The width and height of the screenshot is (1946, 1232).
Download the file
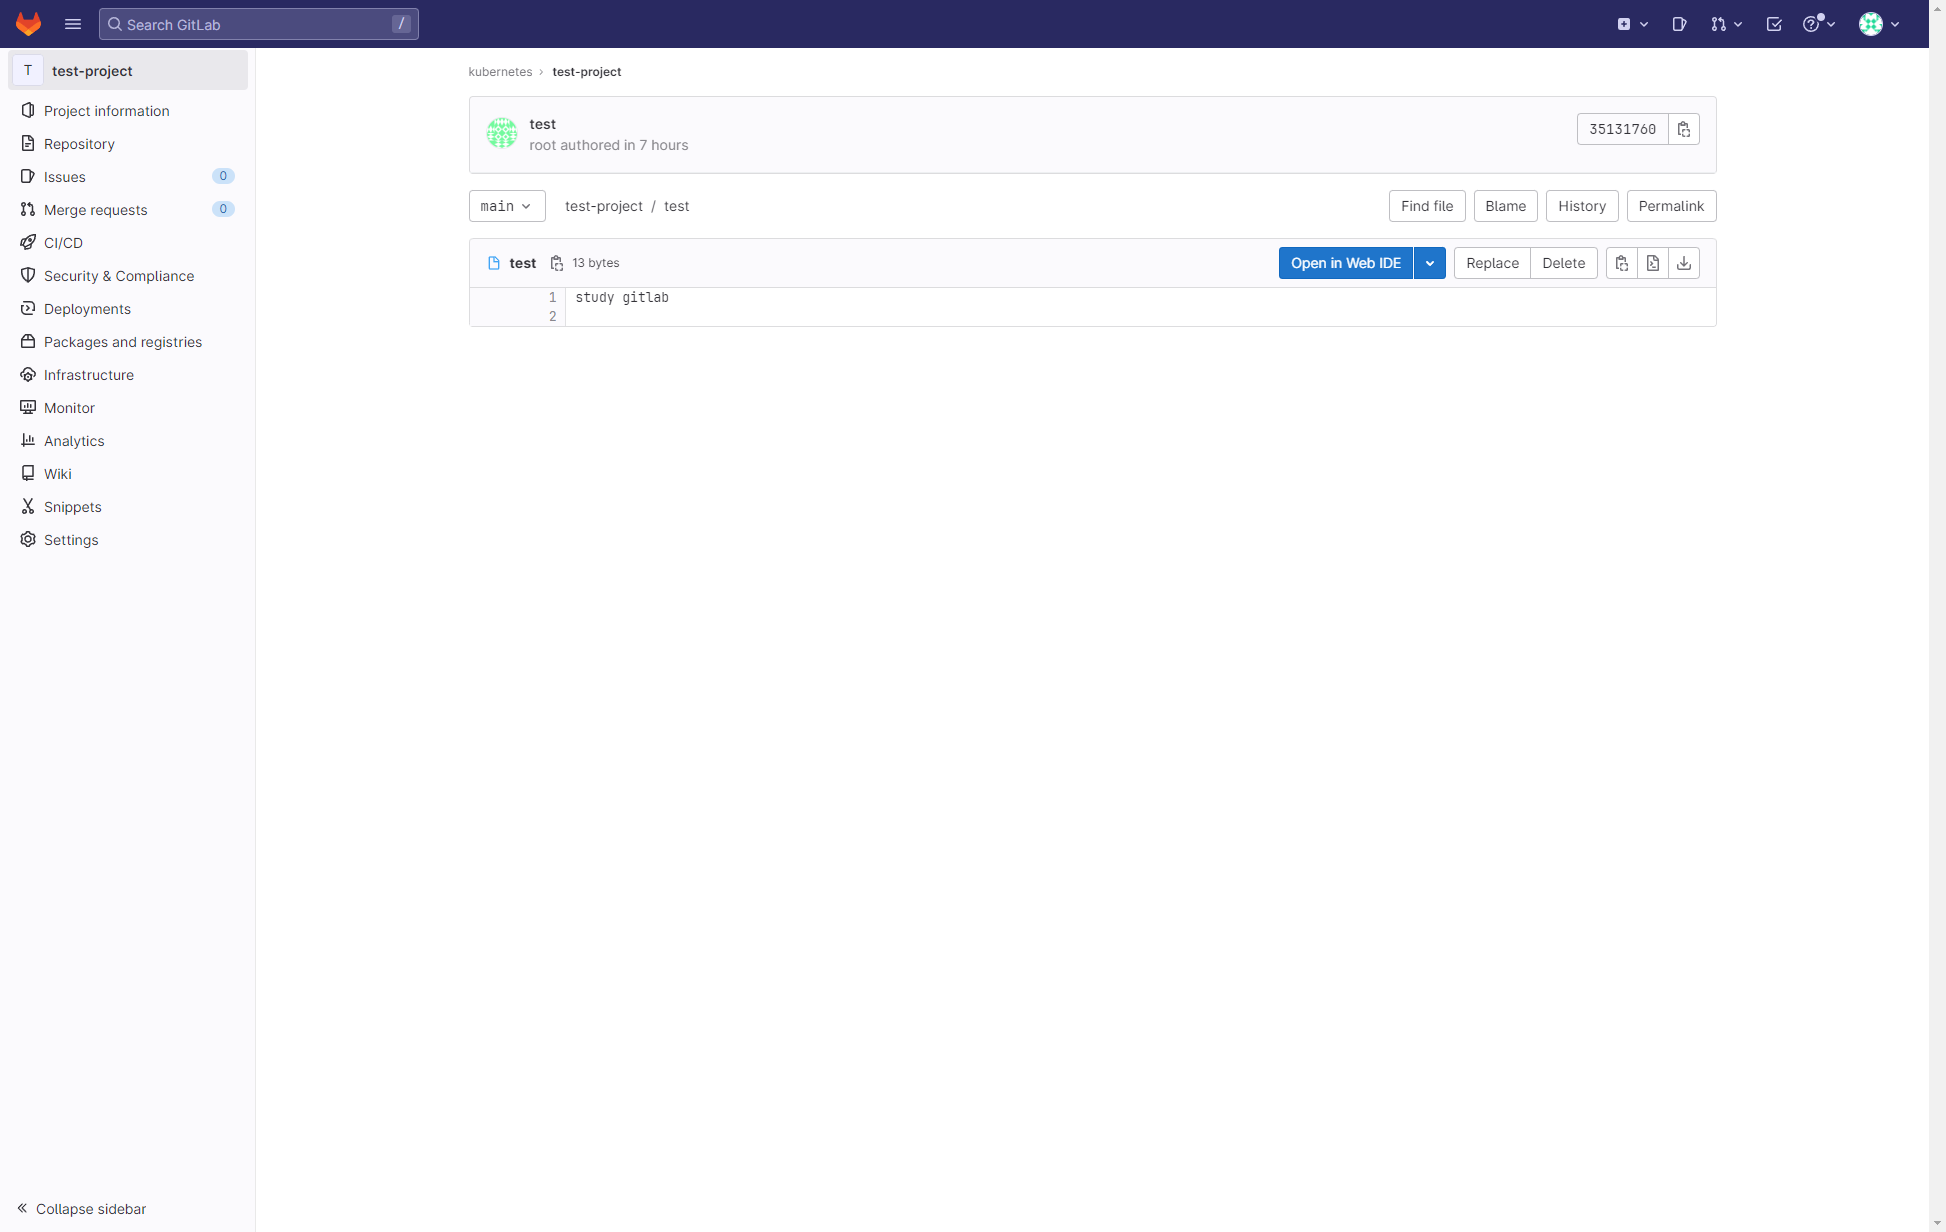point(1684,263)
